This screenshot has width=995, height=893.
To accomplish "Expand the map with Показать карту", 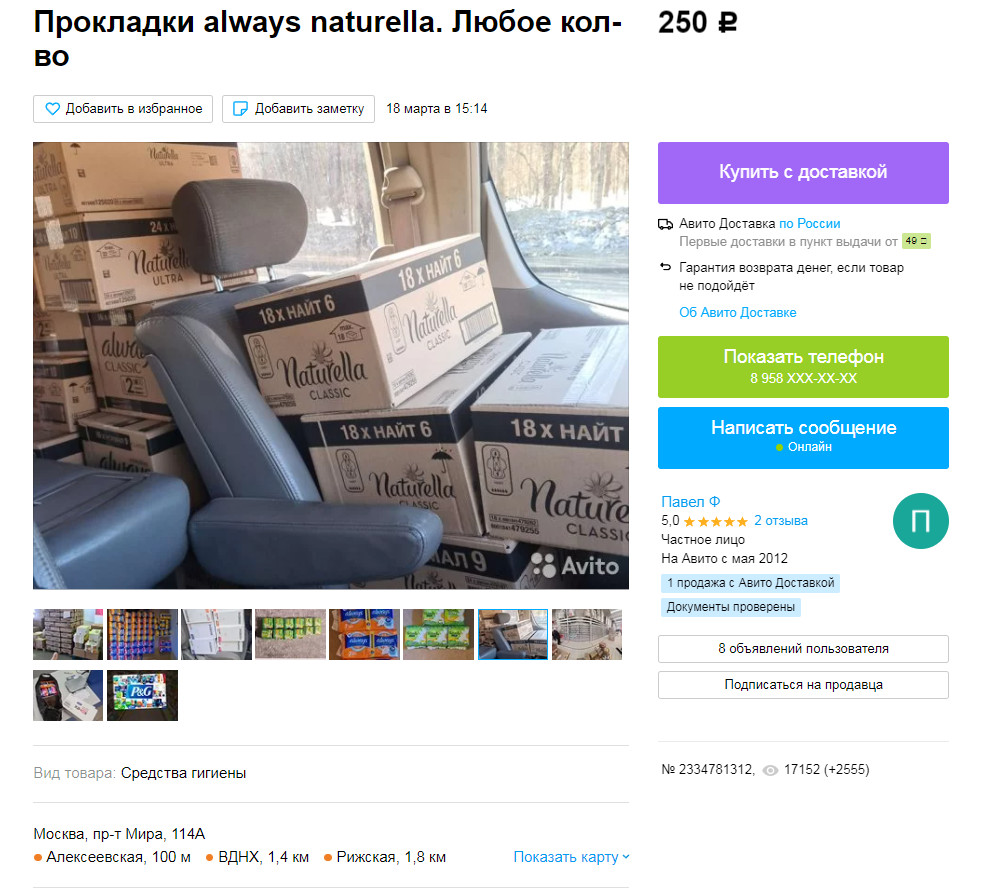I will point(571,857).
